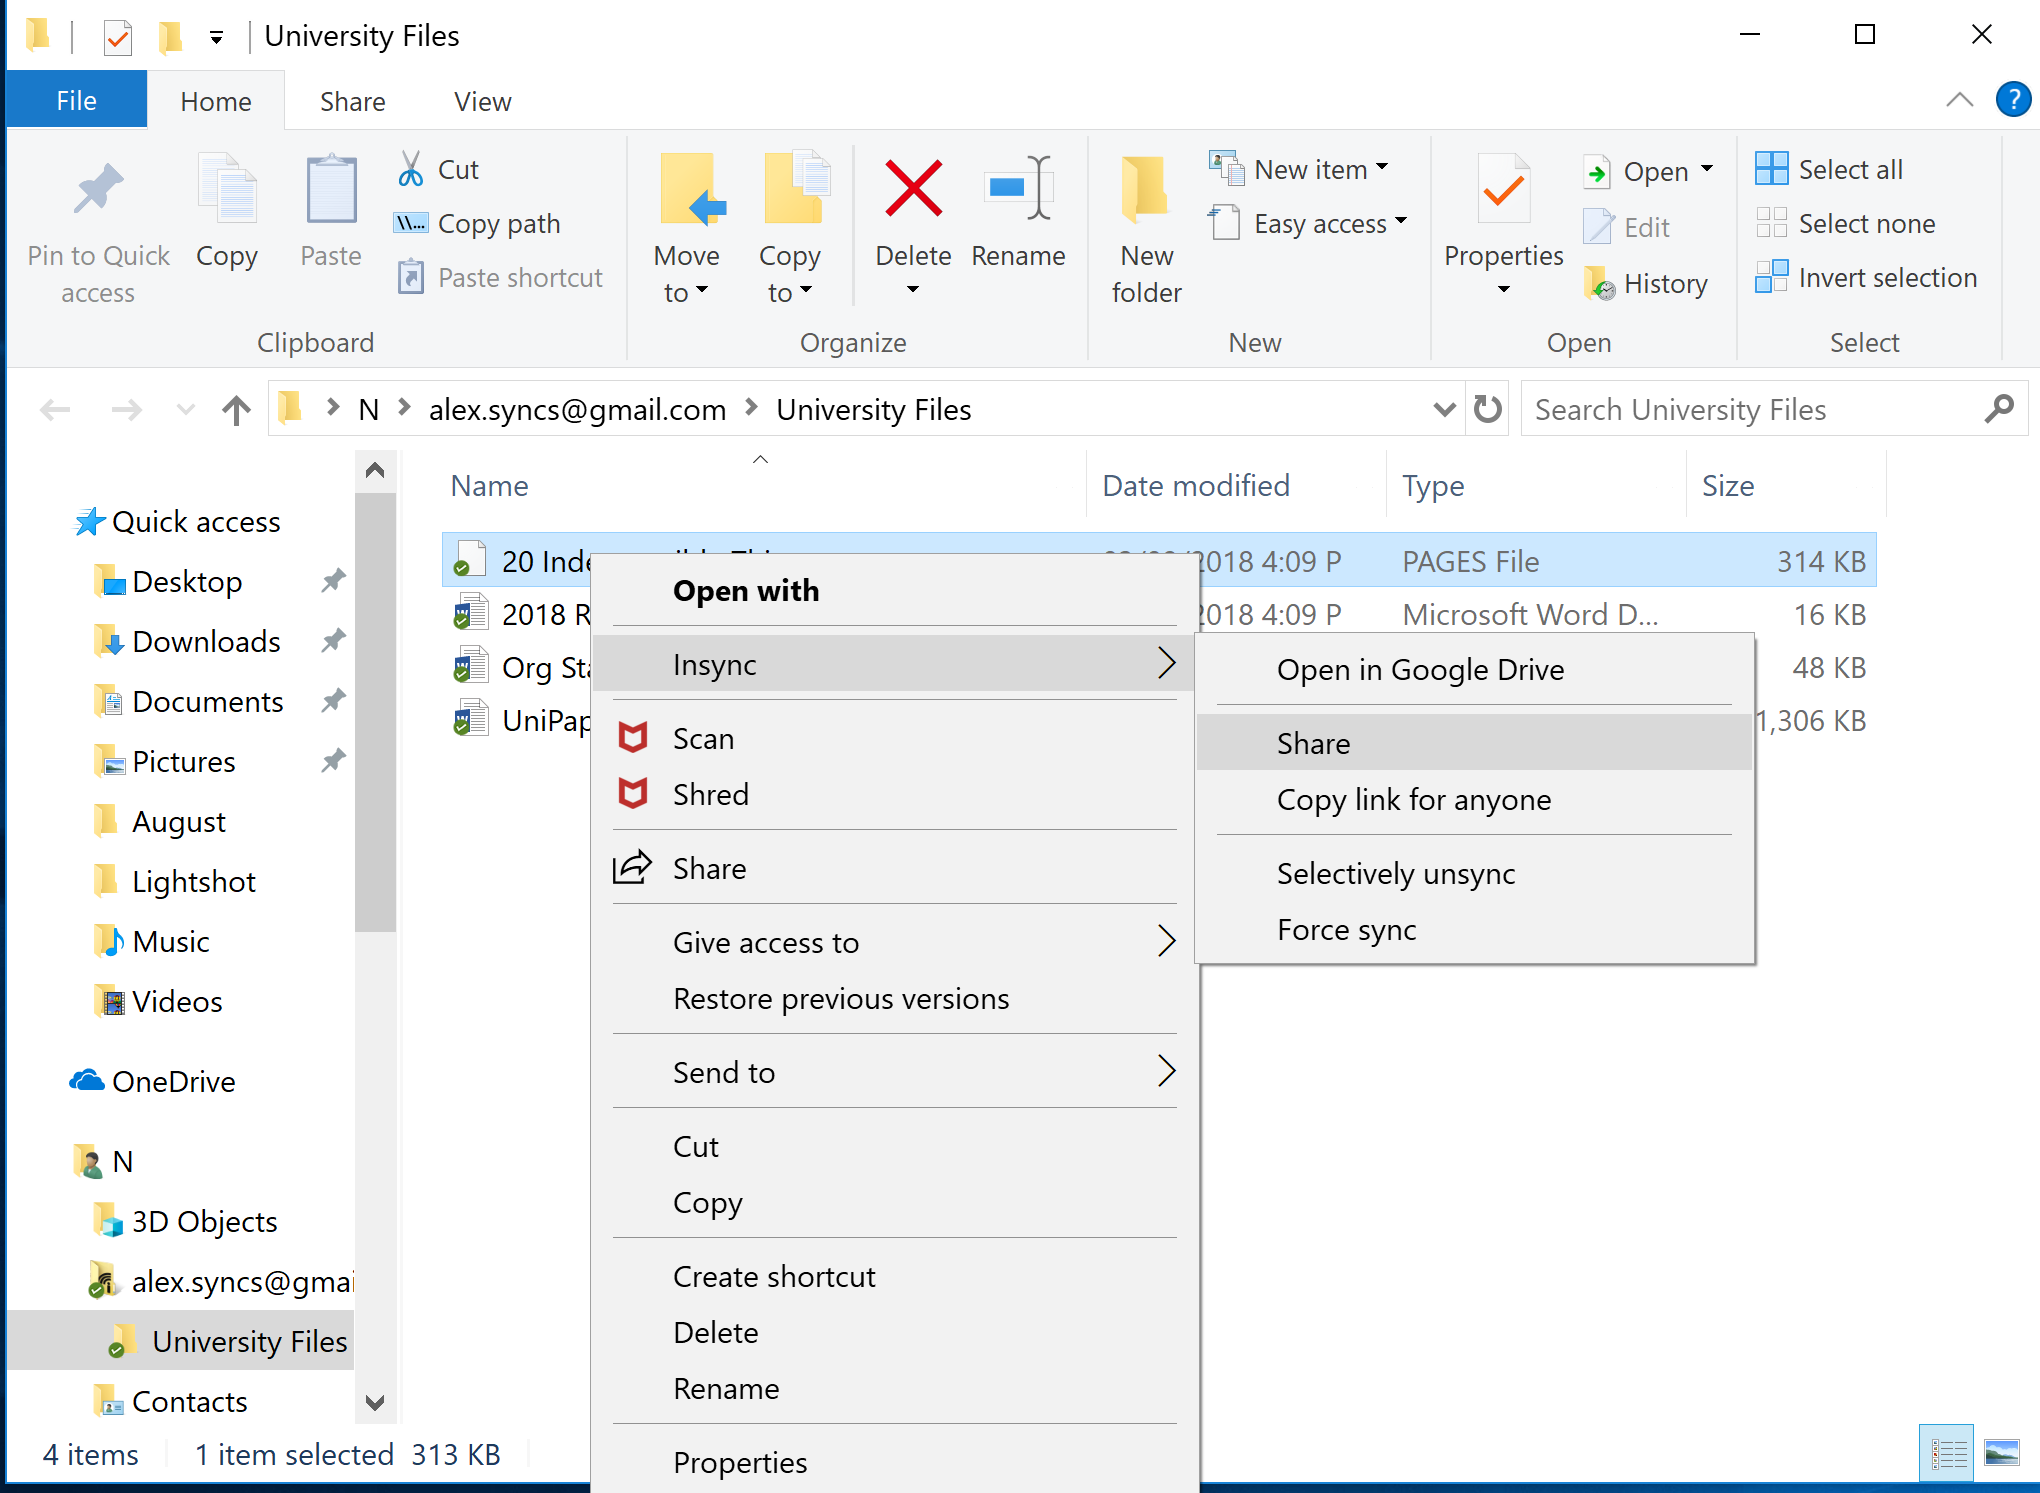Image resolution: width=2040 pixels, height=1493 pixels.
Task: Expand the Insync submenu arrow
Action: click(x=1166, y=662)
